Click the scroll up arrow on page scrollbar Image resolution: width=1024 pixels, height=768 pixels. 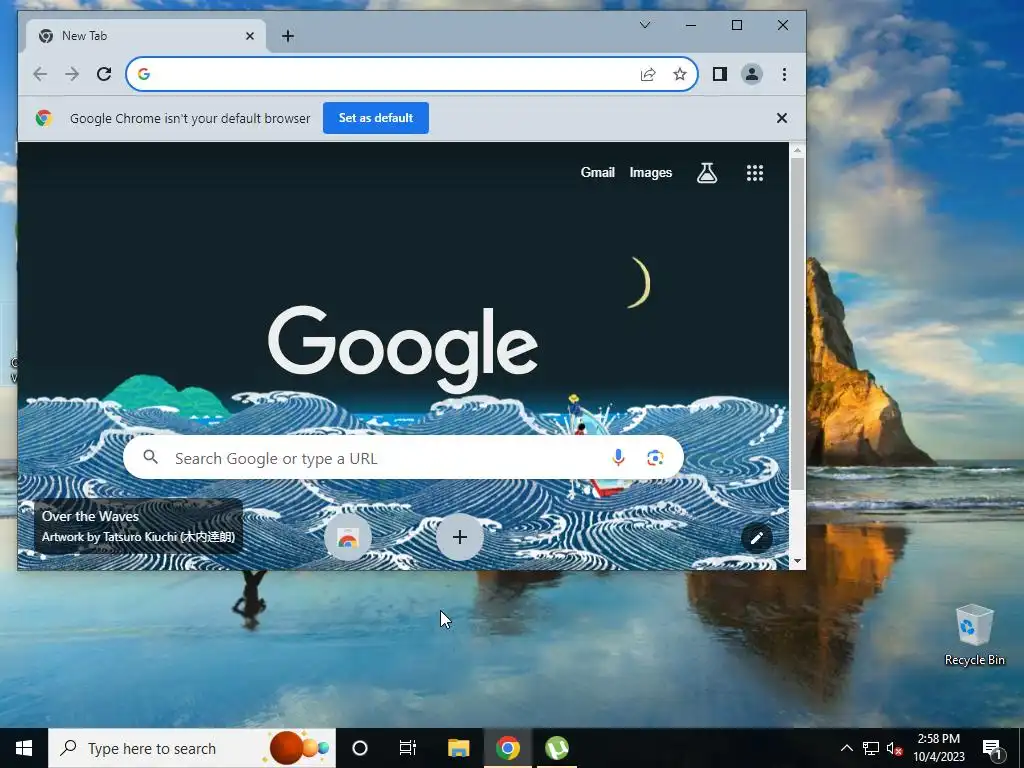797,150
